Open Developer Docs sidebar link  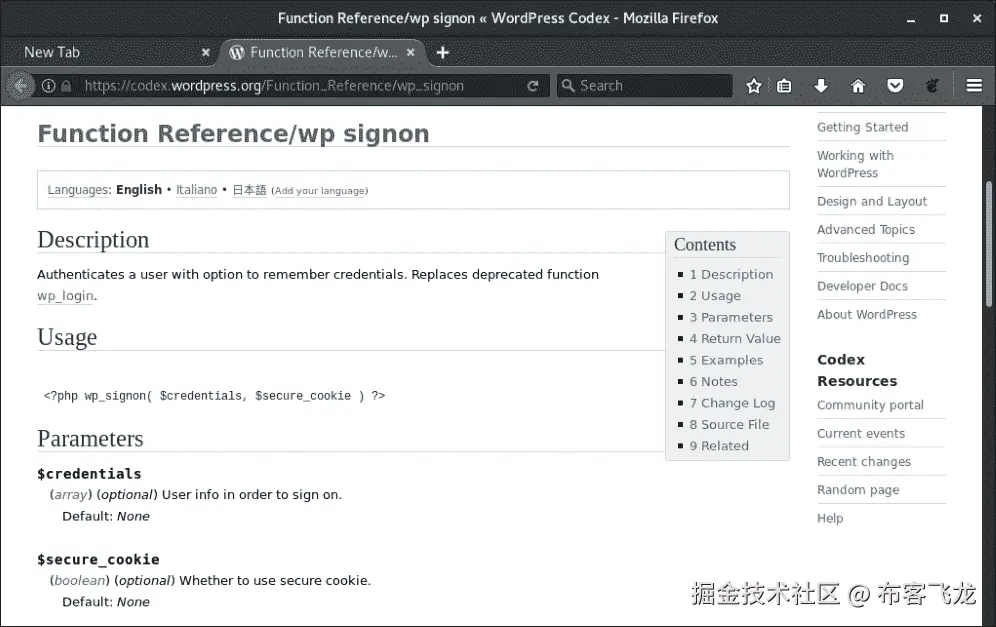click(862, 286)
